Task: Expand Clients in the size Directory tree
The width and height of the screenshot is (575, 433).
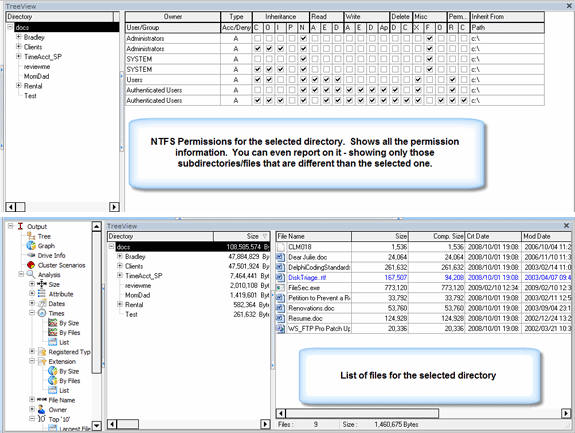Action: tap(120, 265)
